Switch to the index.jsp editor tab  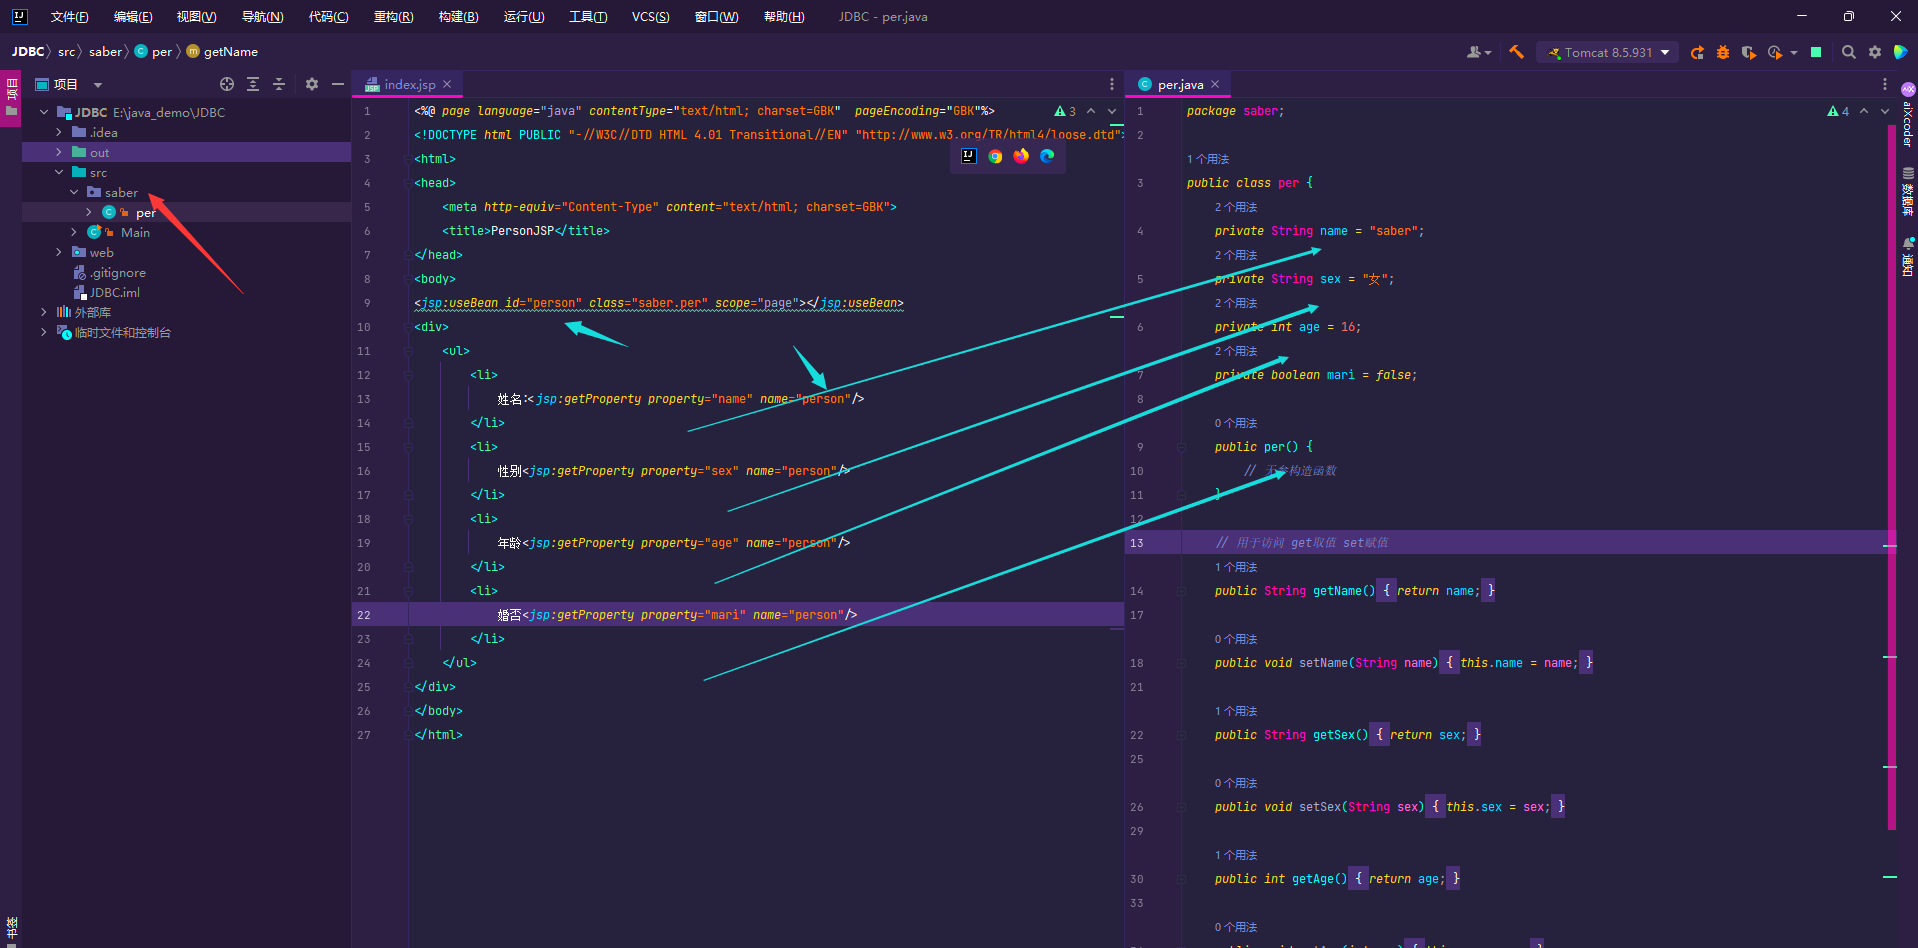pos(409,84)
